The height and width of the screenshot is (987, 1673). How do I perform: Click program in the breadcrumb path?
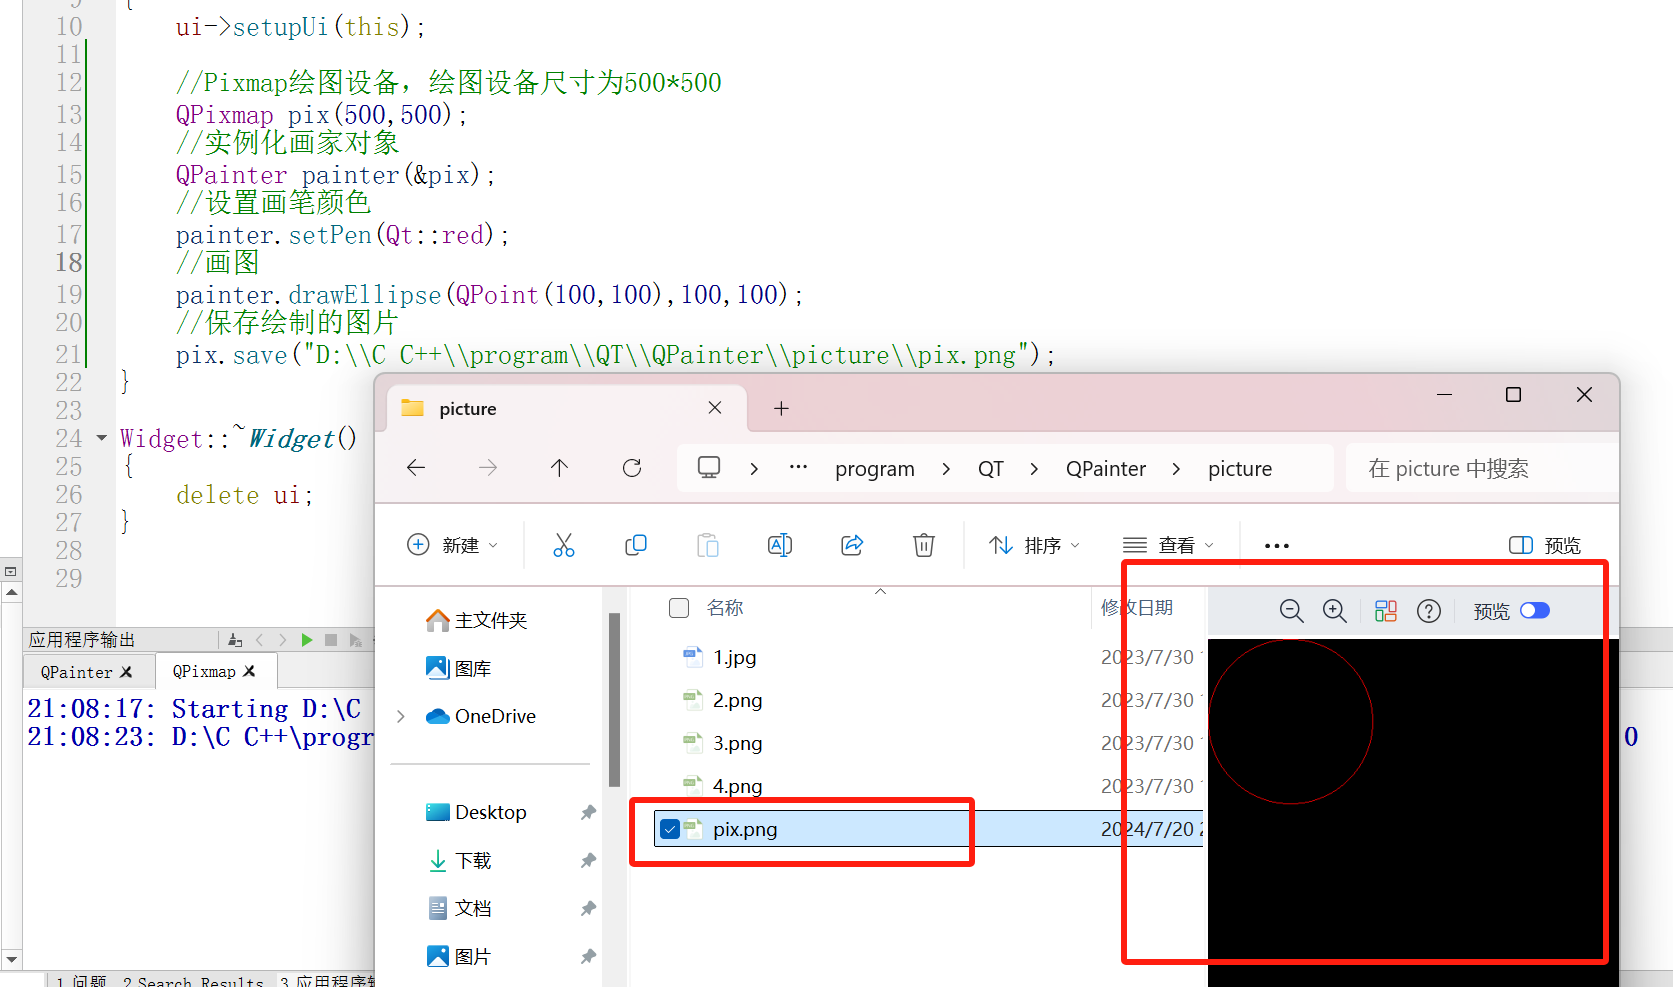(875, 468)
